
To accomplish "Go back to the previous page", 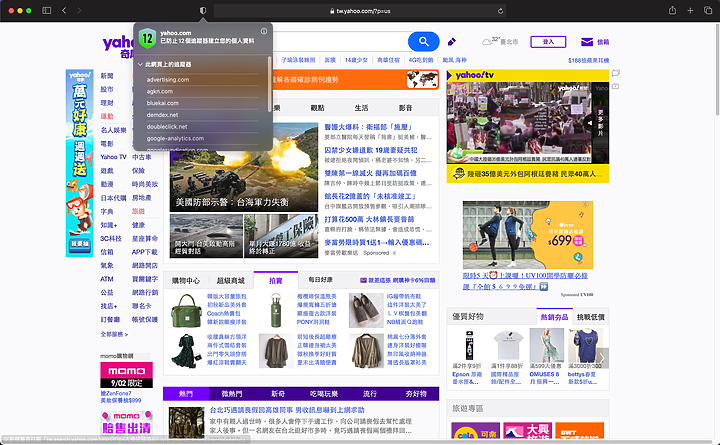I will (x=64, y=11).
